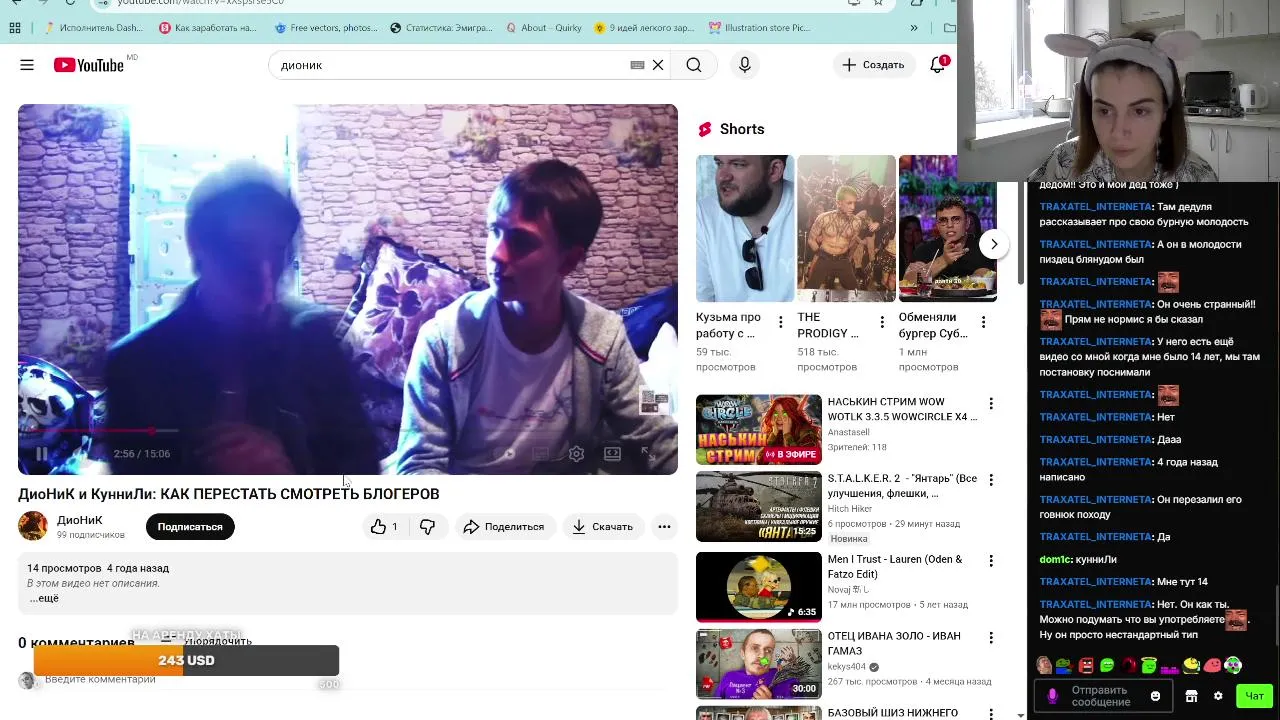Show hidden bookmarks with chevron
The height and width of the screenshot is (720, 1280).
point(913,28)
